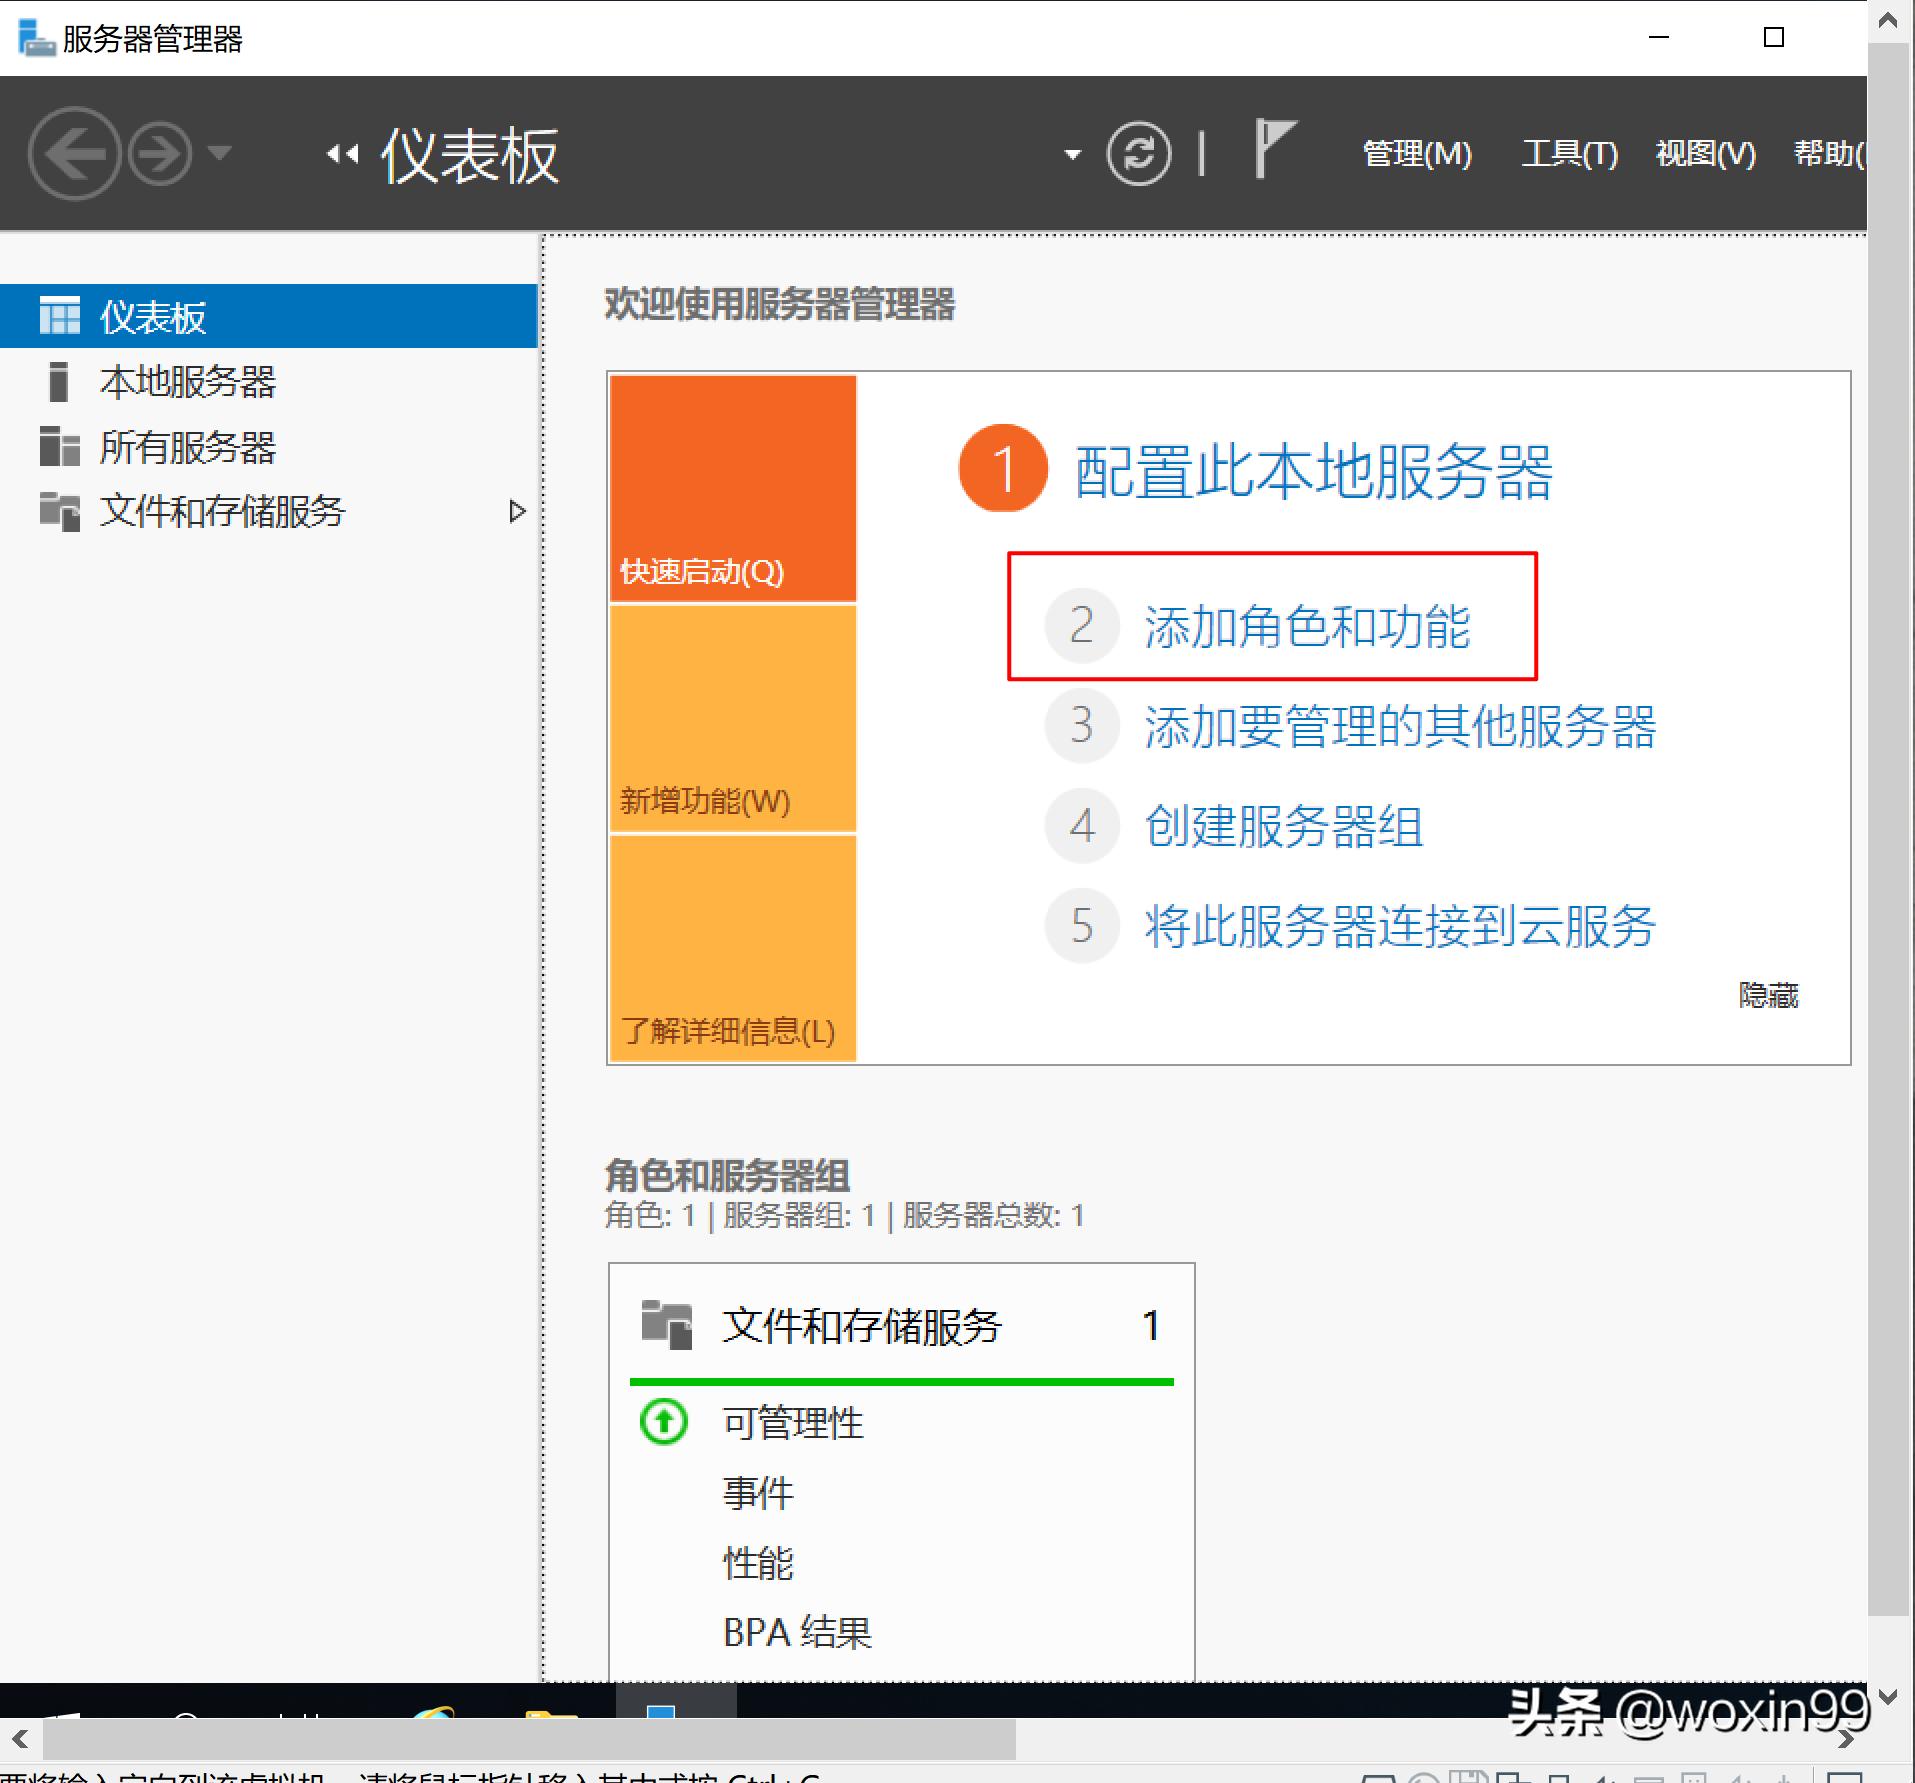Open the notifications flag icon
This screenshot has height=1783, width=1915.
[x=1272, y=150]
